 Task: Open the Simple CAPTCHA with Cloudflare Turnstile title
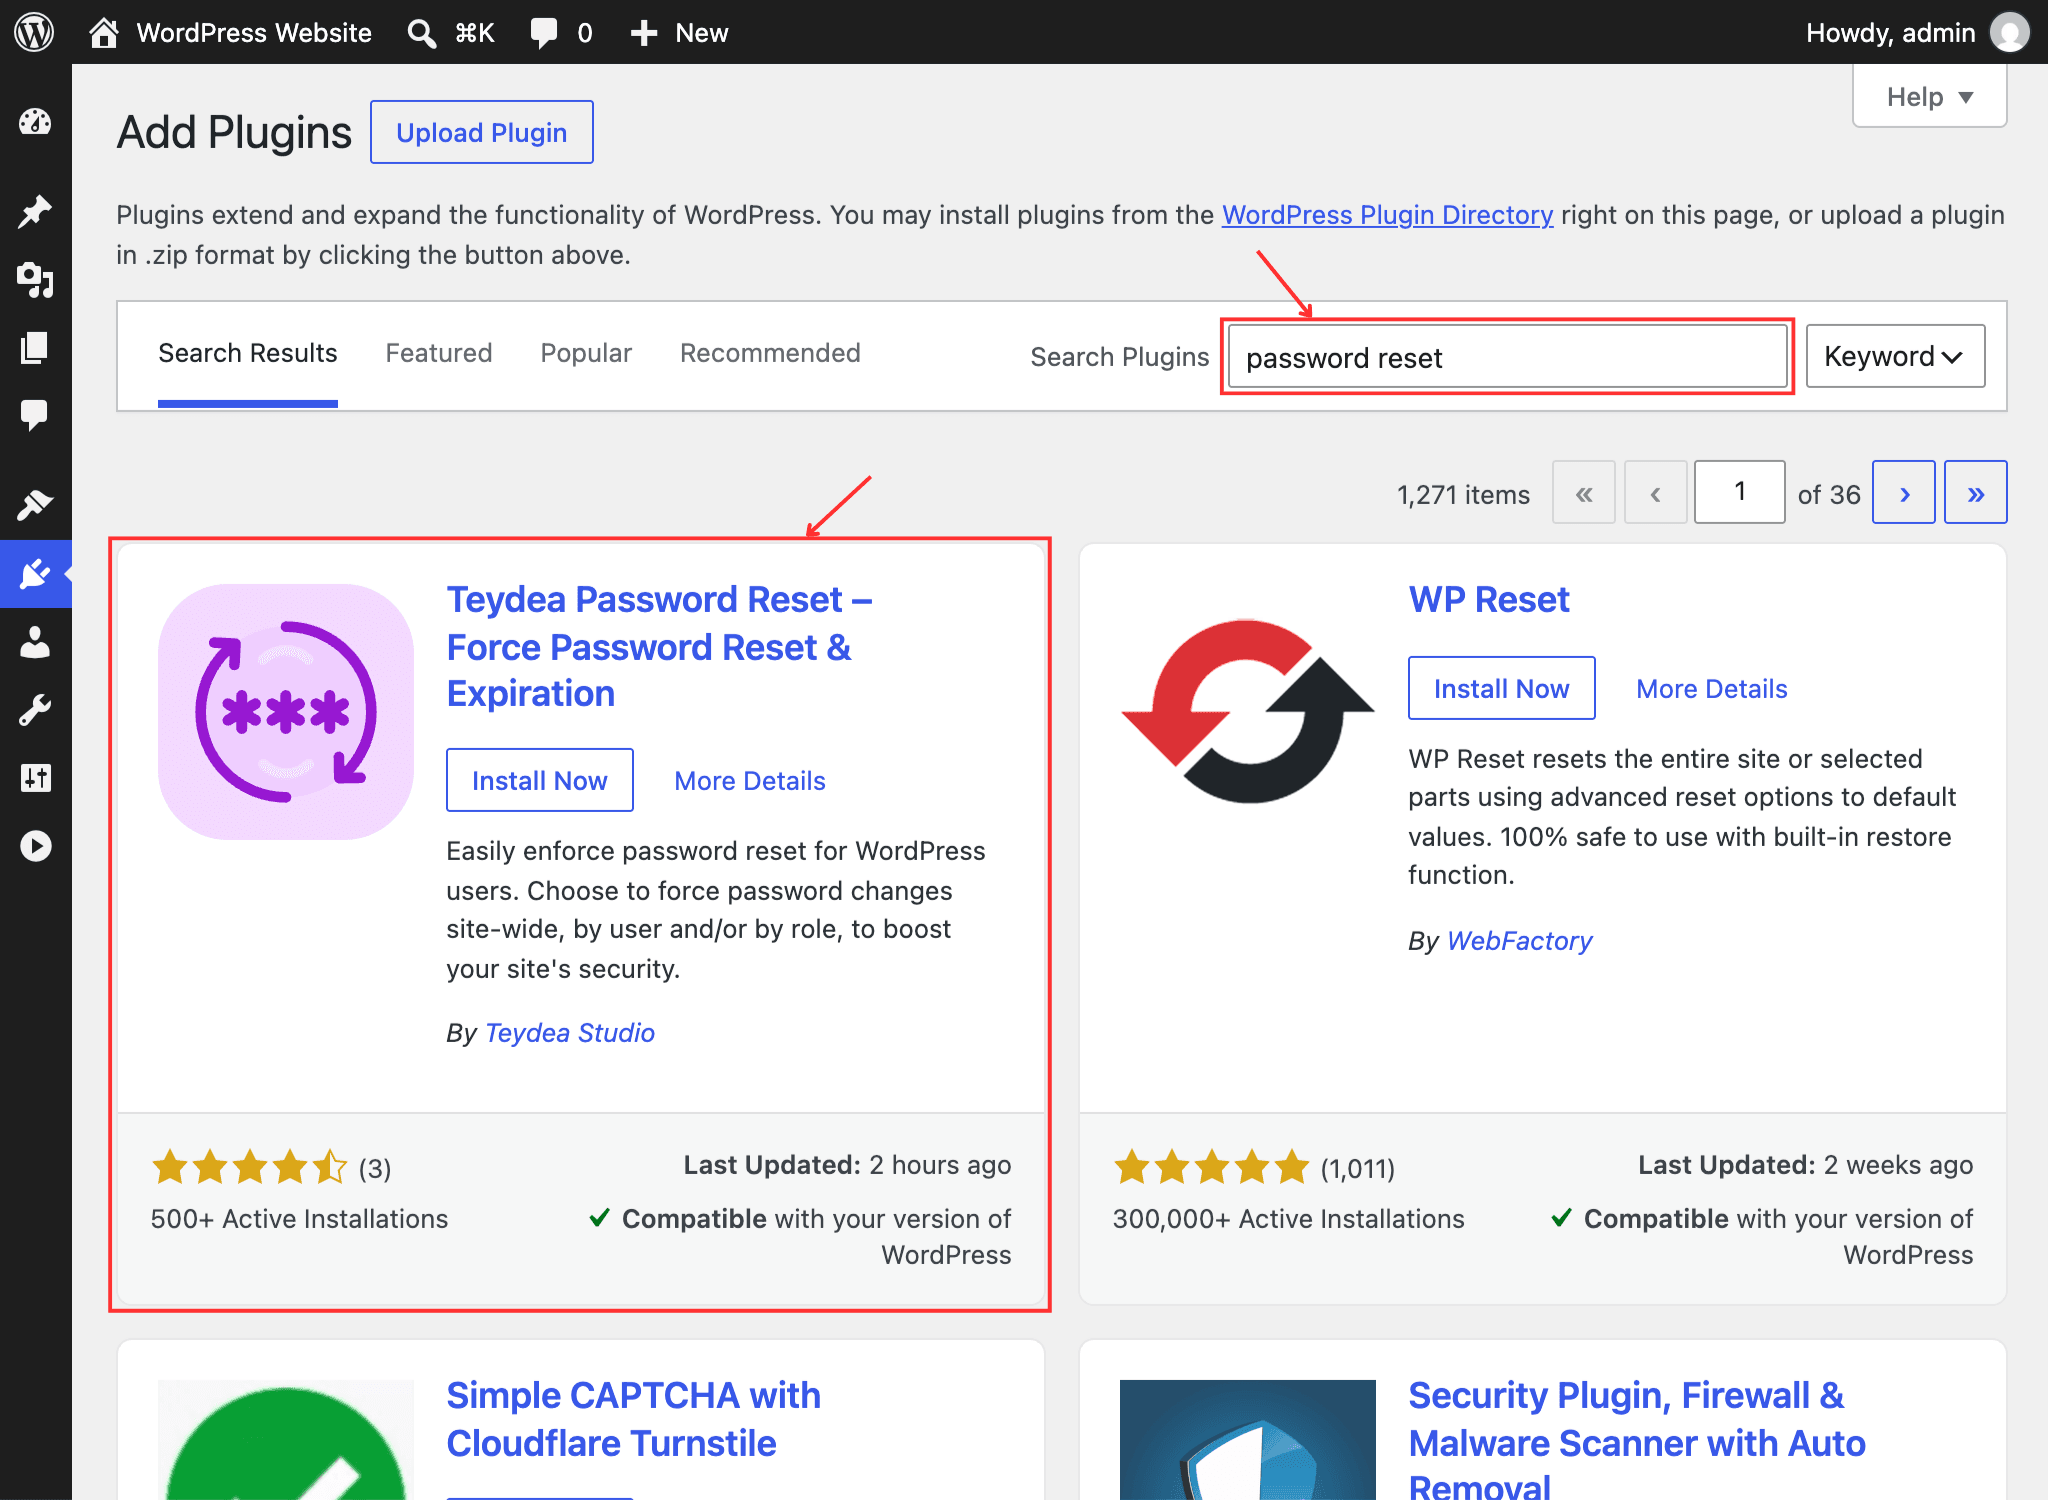(634, 1419)
